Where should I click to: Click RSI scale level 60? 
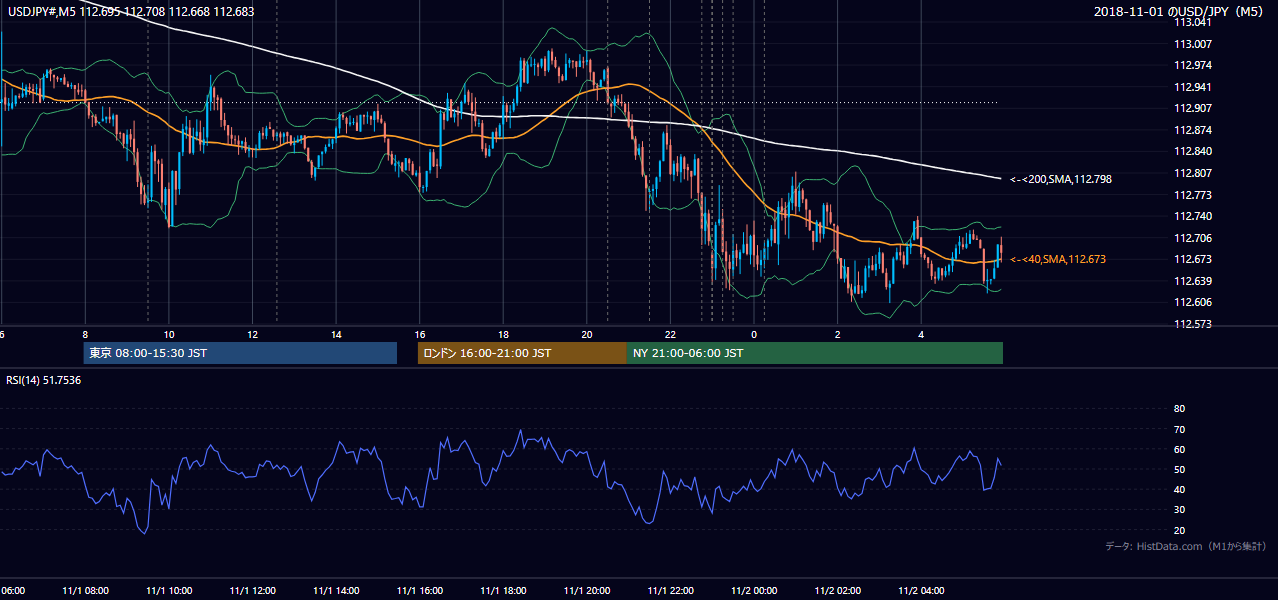click(1179, 449)
